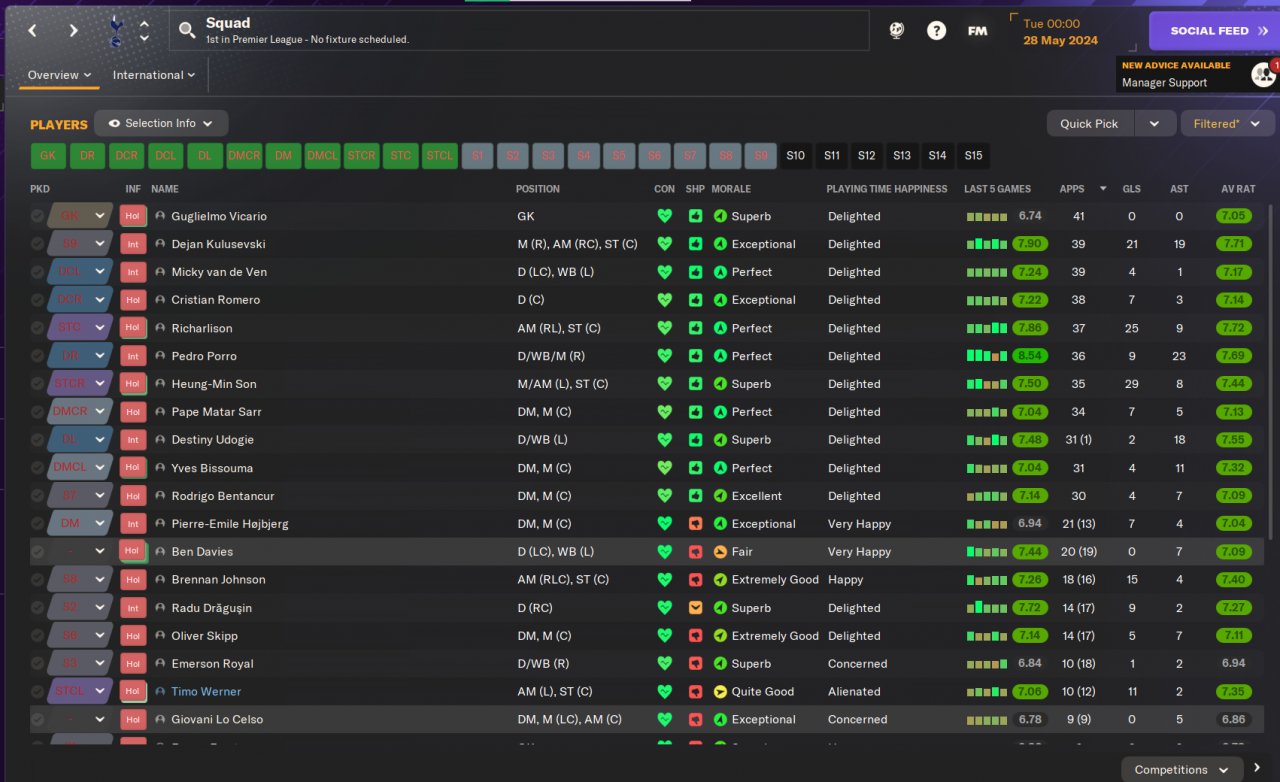Click the Squad search field
1280x782 pixels.
click(519, 31)
